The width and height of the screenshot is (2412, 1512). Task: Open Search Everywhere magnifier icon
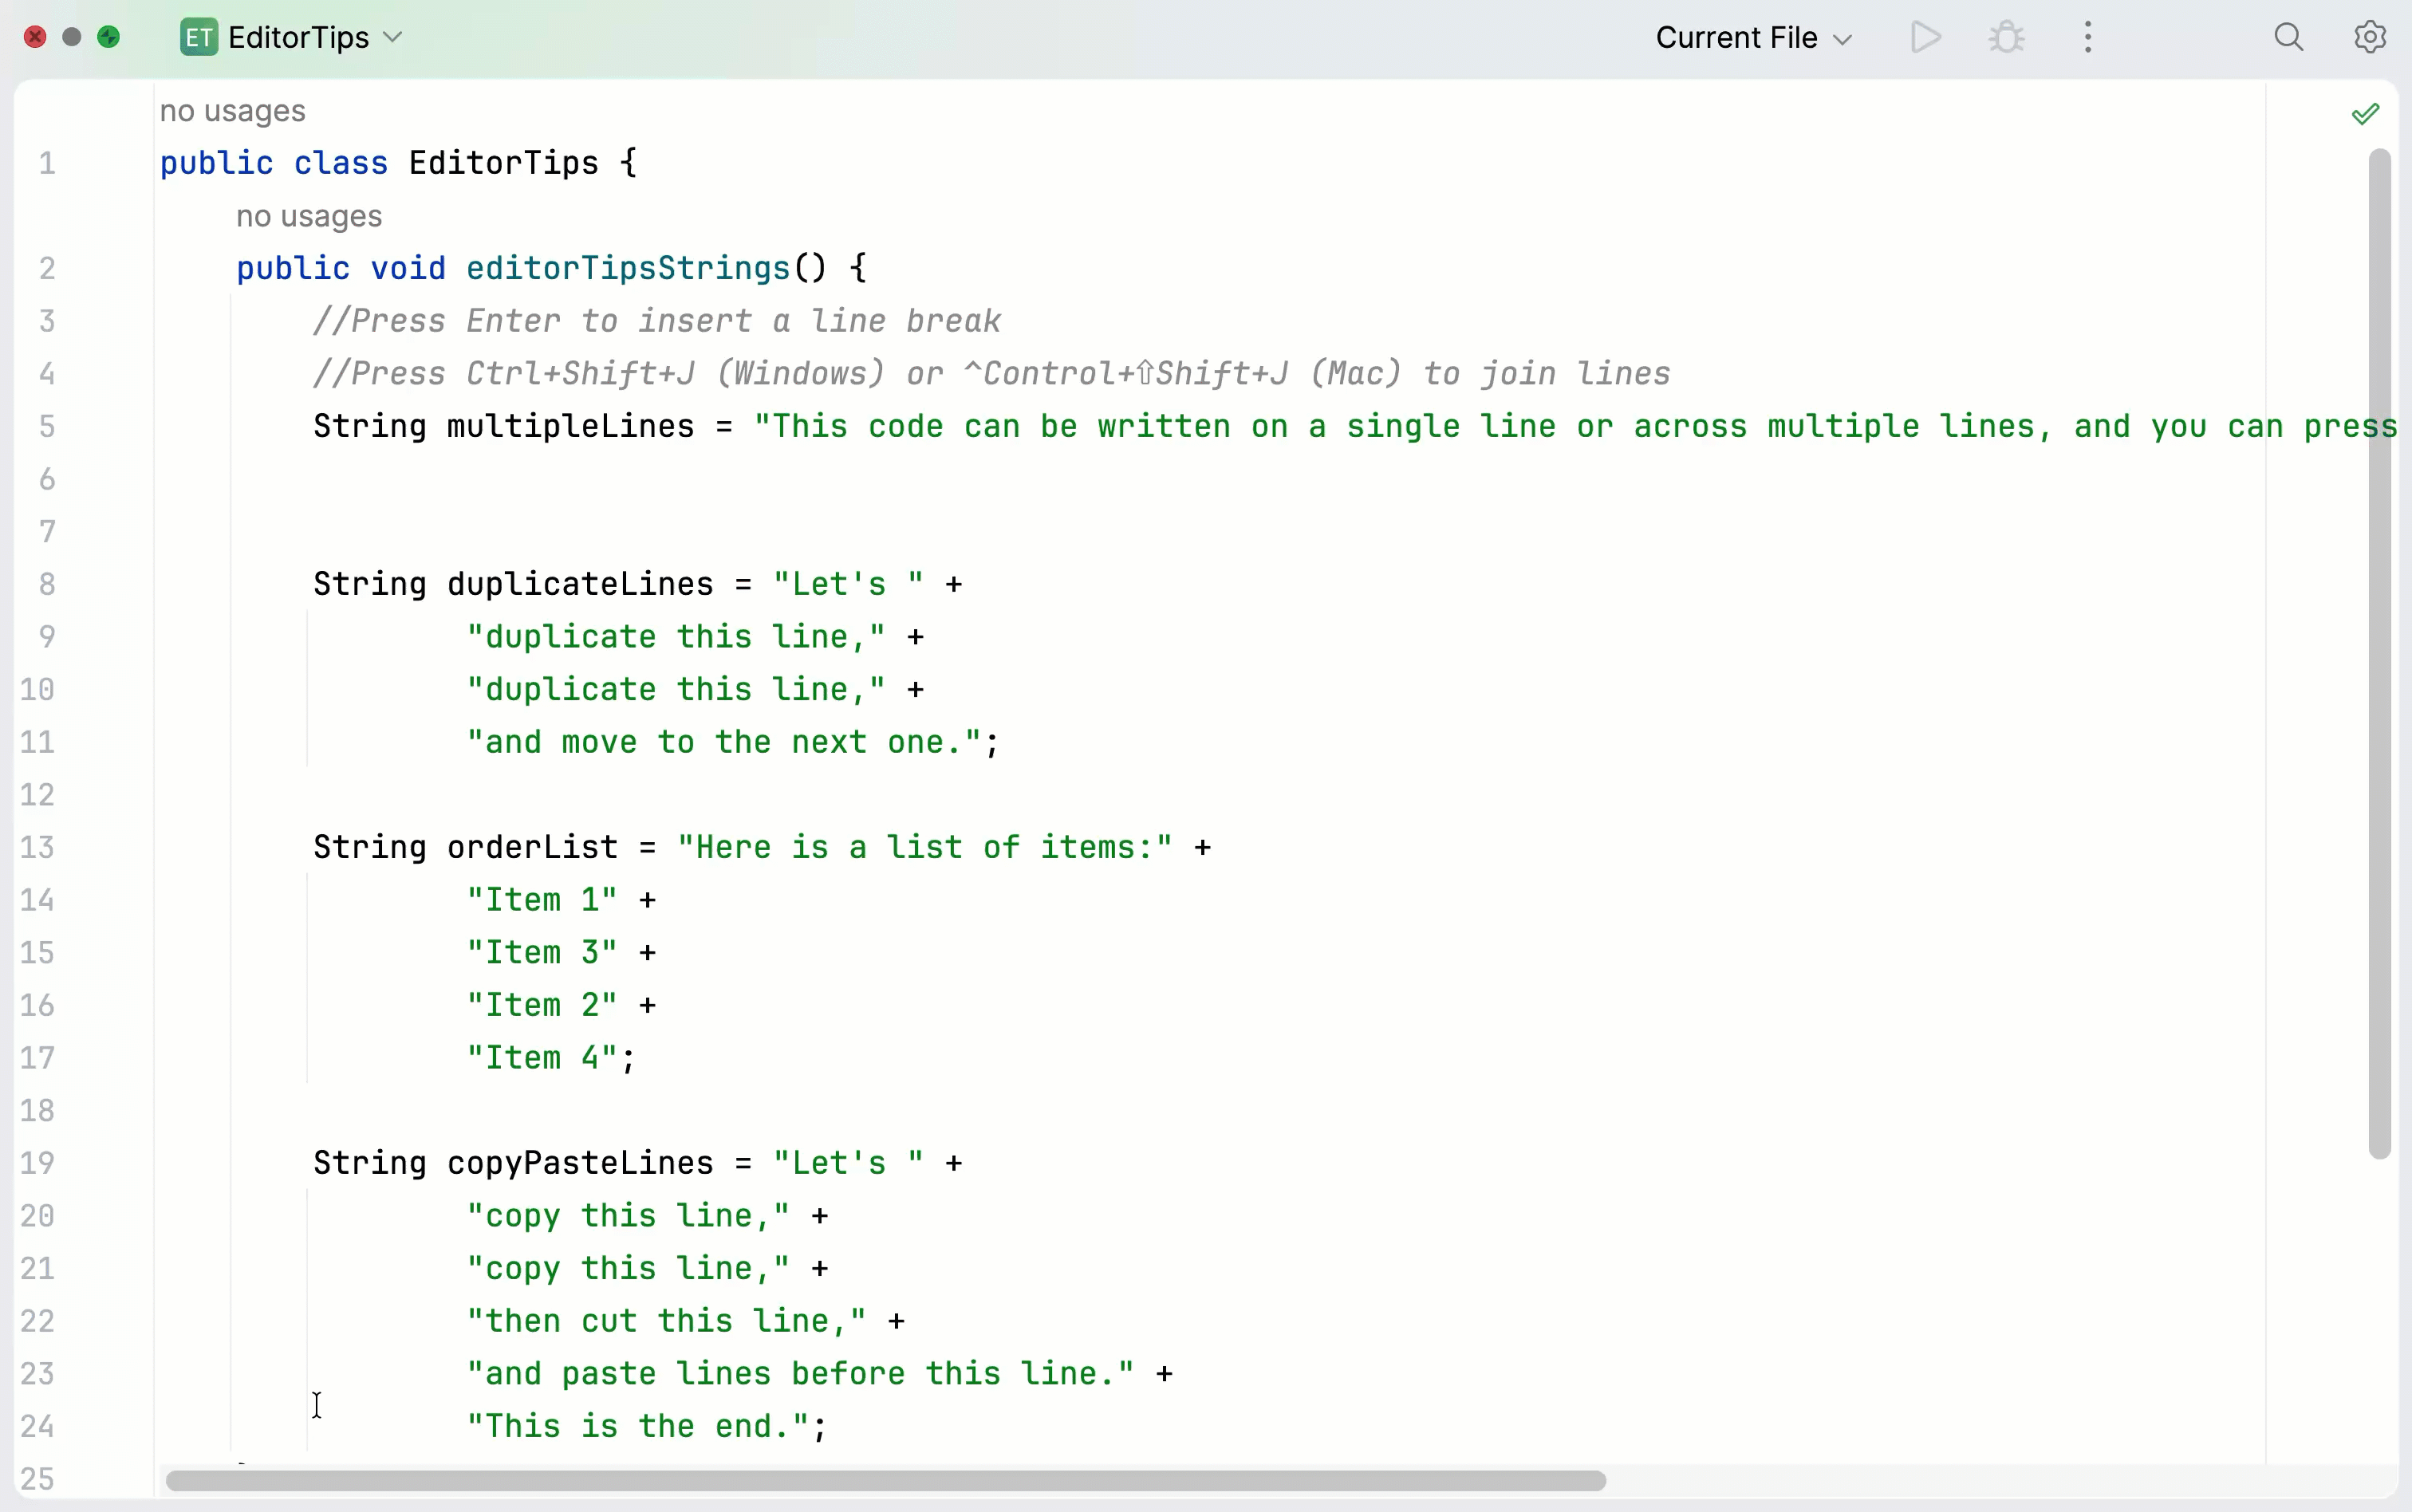point(2289,38)
